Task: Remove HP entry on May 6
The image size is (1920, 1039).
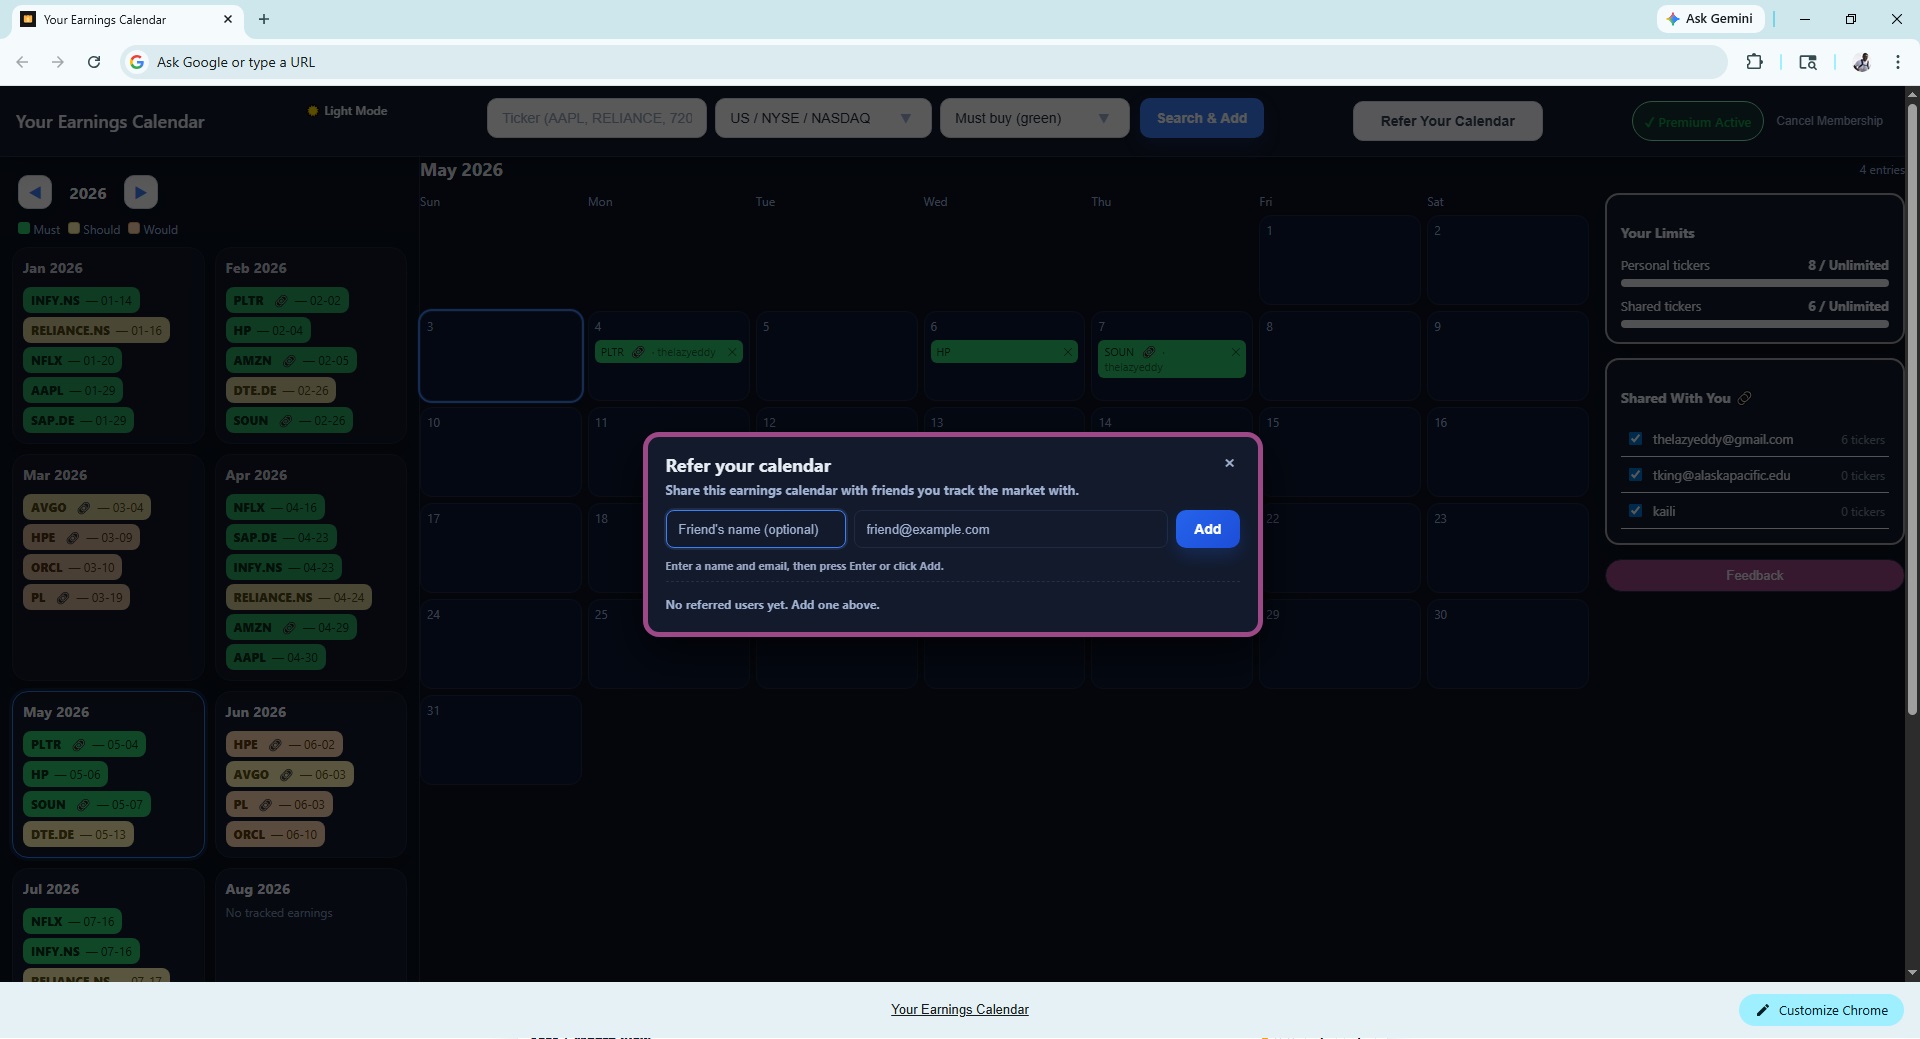Action: coord(1067,352)
